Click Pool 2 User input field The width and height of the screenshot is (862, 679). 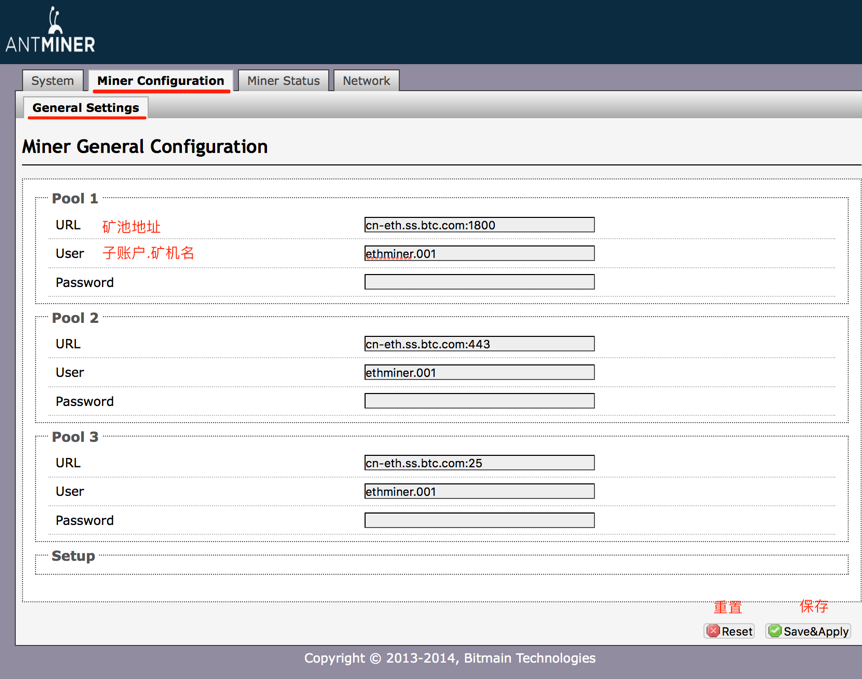(479, 372)
